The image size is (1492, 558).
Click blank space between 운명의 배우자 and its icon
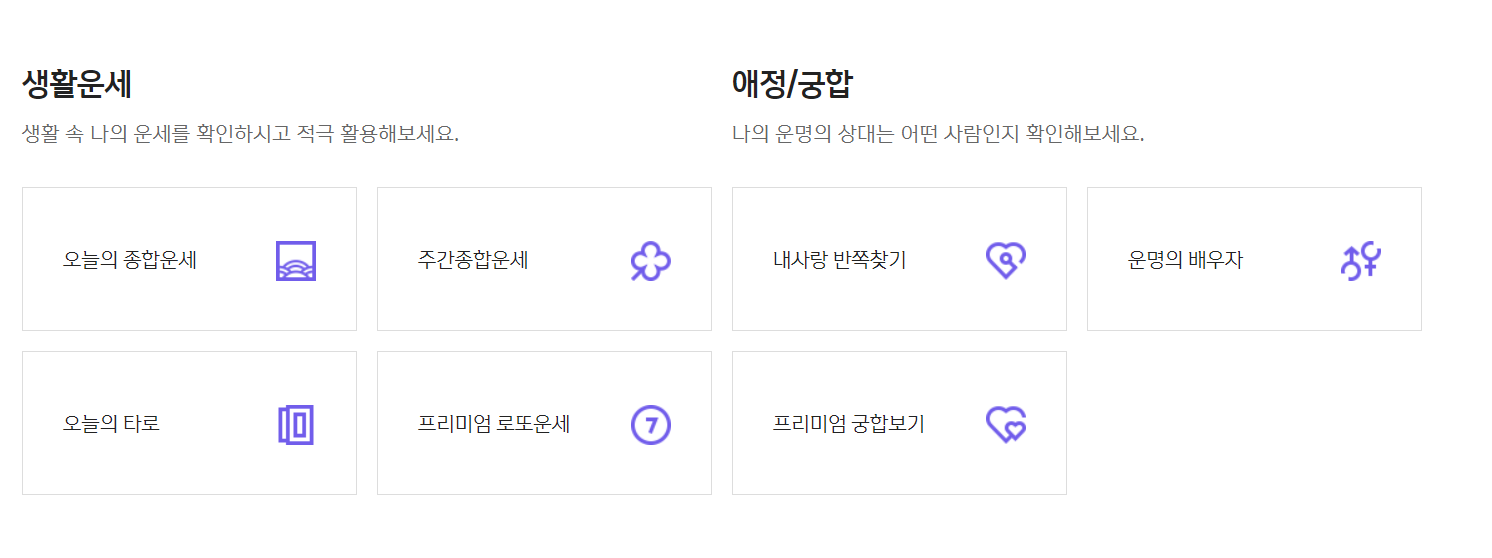(1292, 261)
